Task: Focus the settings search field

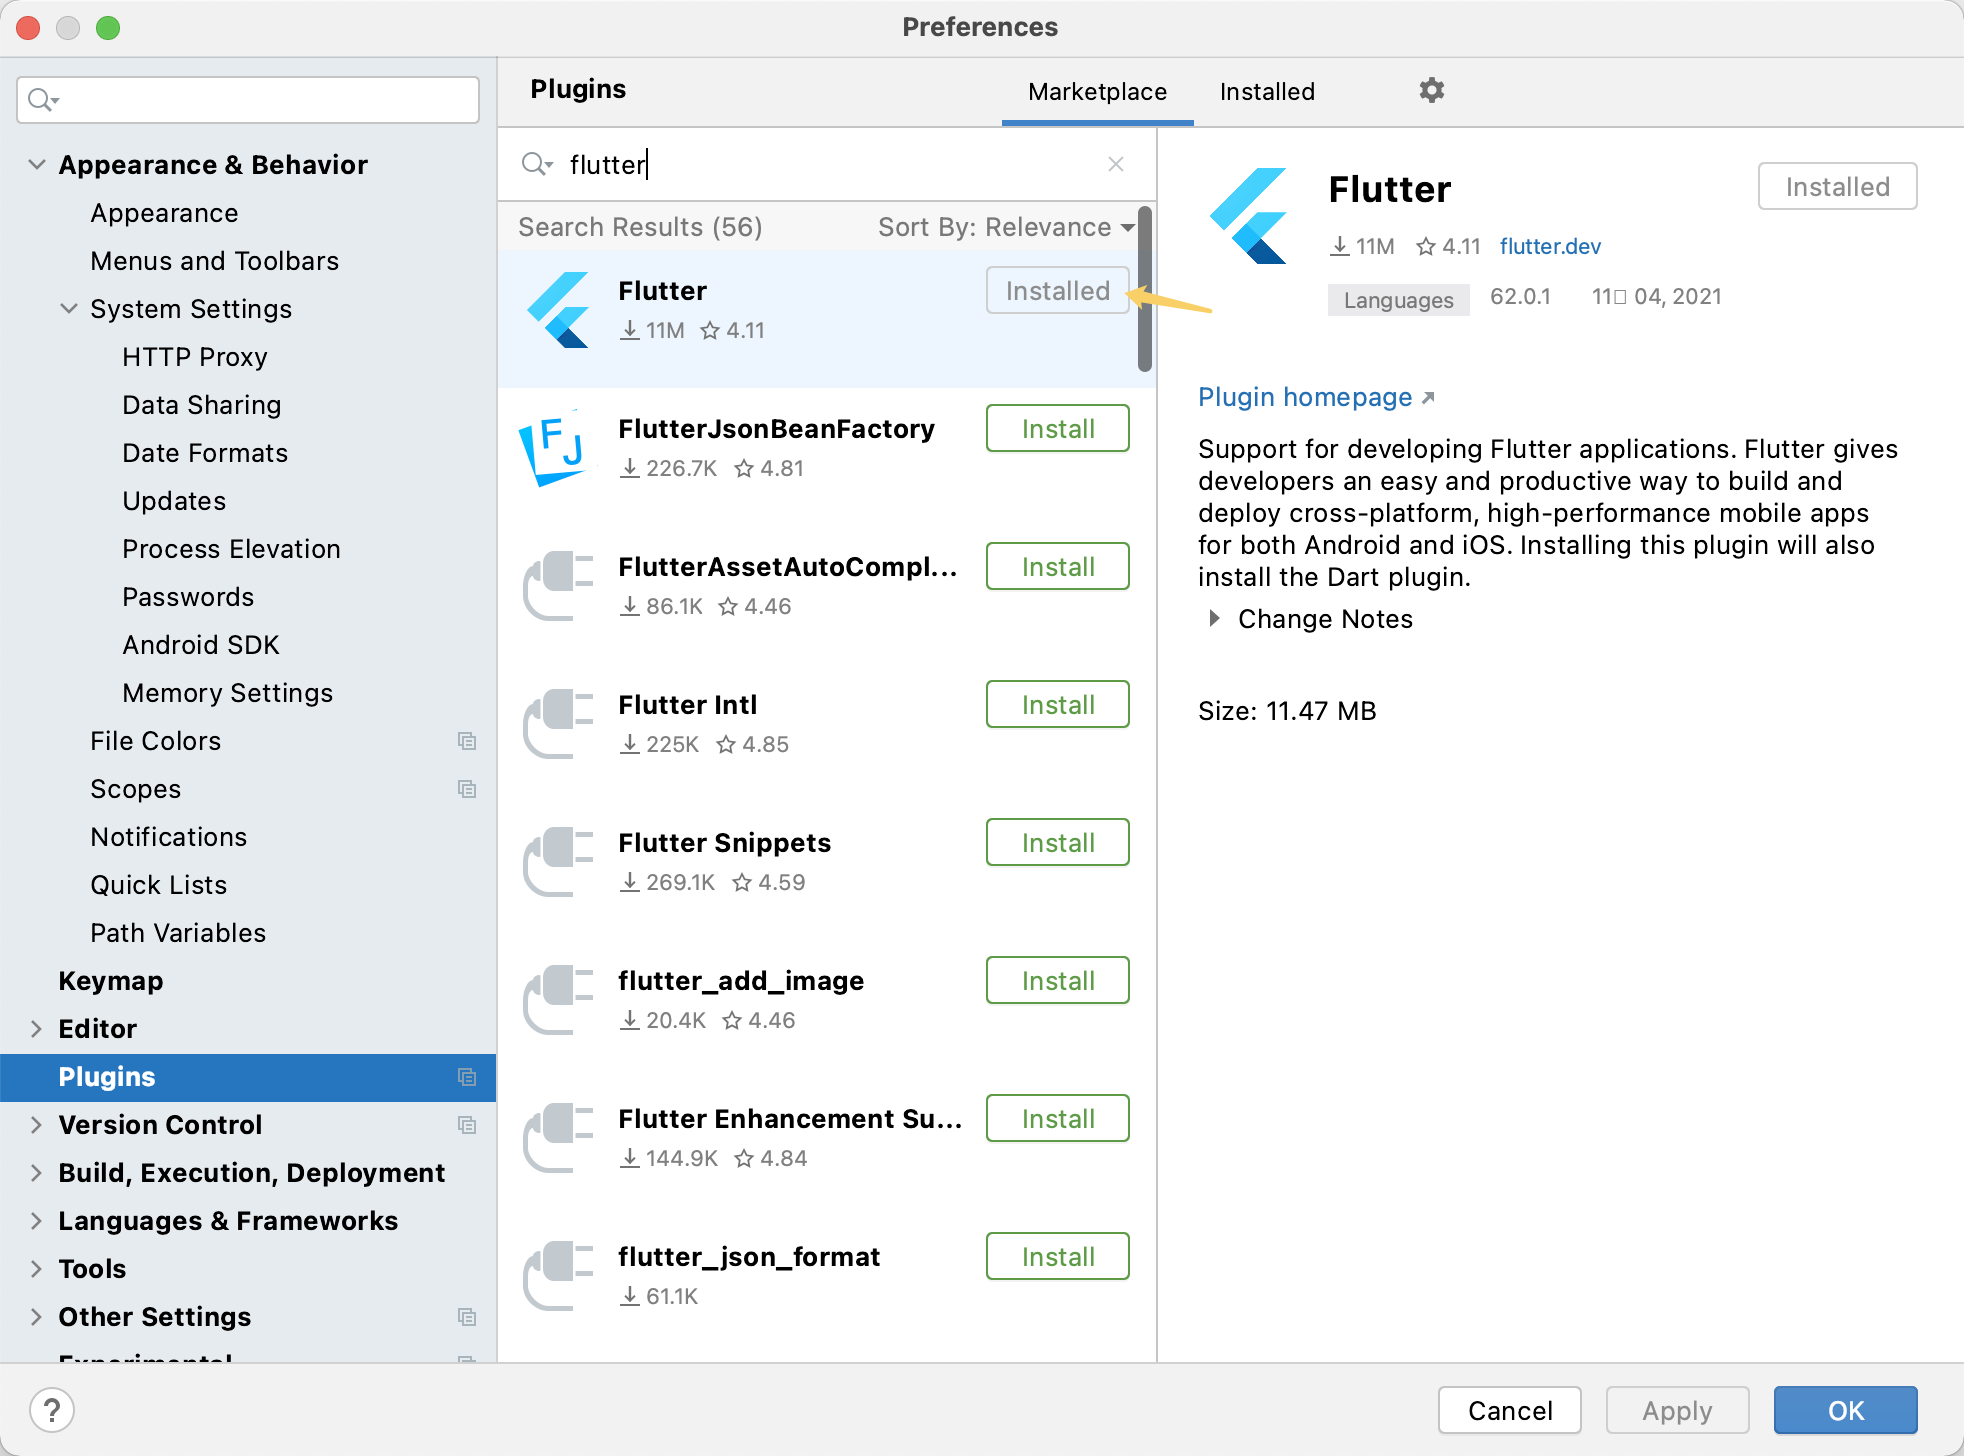Action: [260, 100]
